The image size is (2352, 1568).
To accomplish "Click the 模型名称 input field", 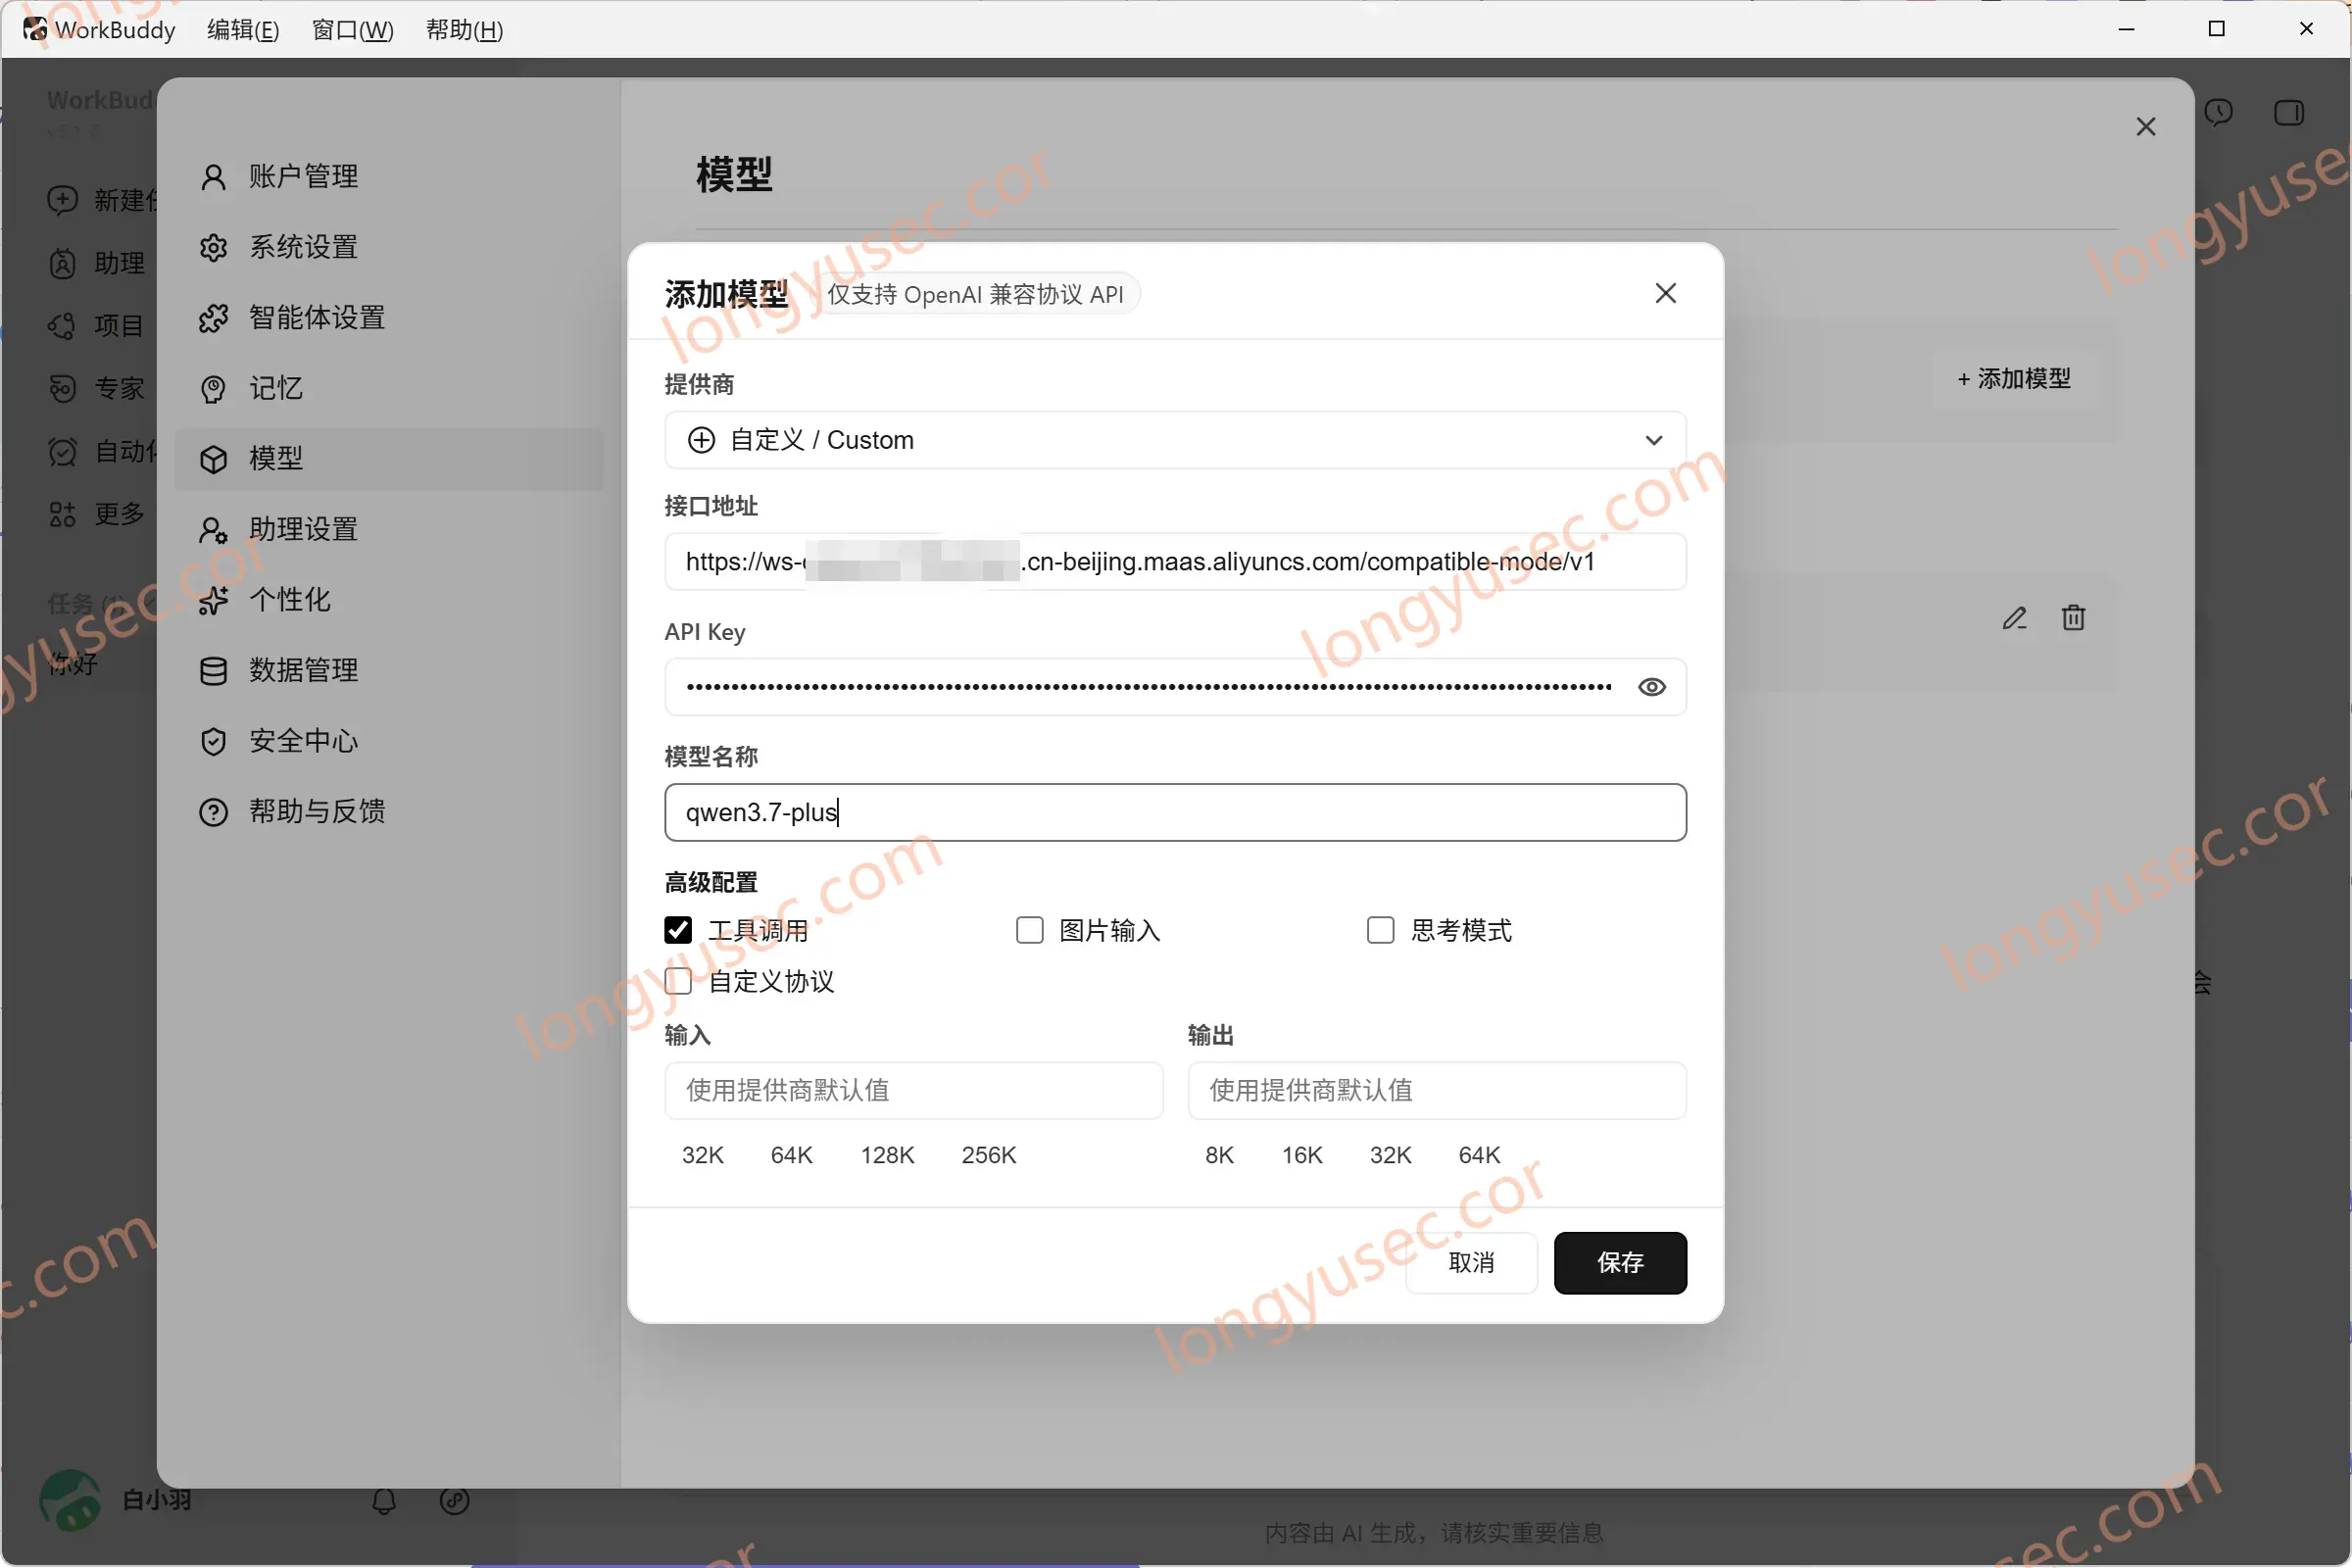I will click(1175, 812).
